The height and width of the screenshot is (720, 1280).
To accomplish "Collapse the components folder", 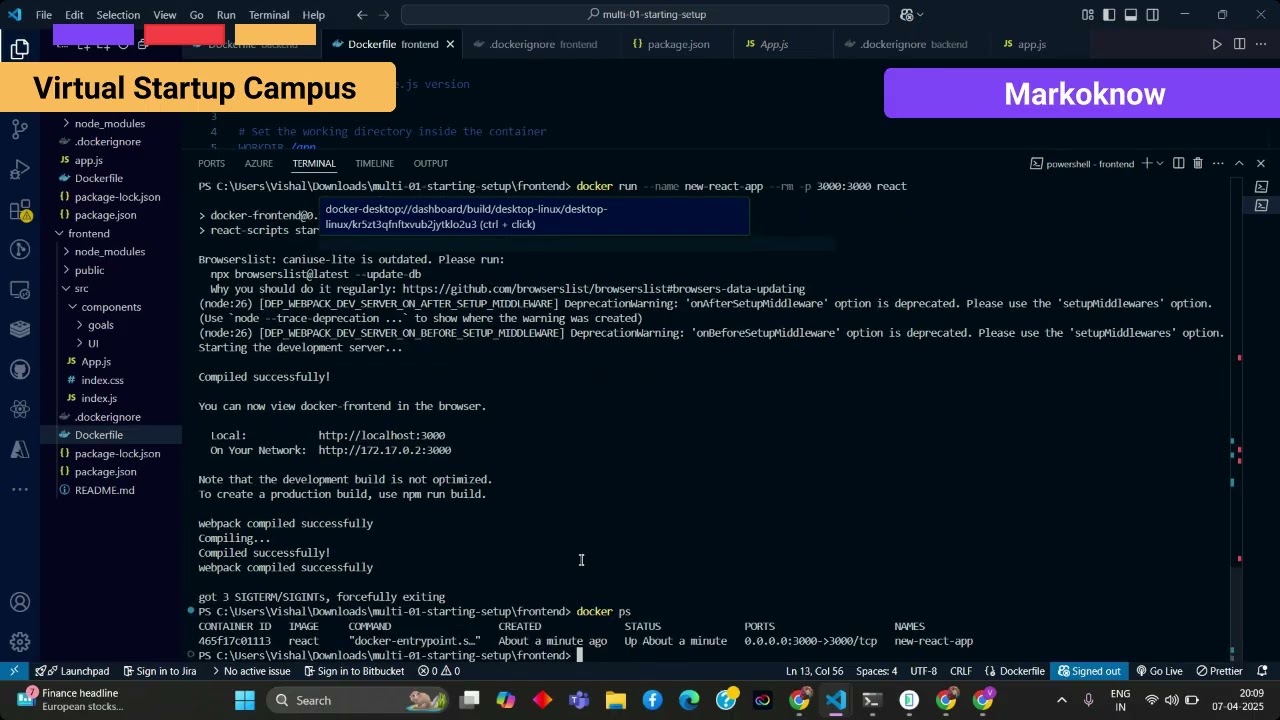I will pos(111,307).
